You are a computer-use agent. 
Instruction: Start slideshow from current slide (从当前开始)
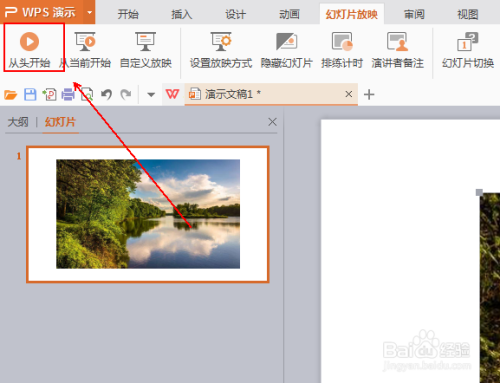coord(85,49)
